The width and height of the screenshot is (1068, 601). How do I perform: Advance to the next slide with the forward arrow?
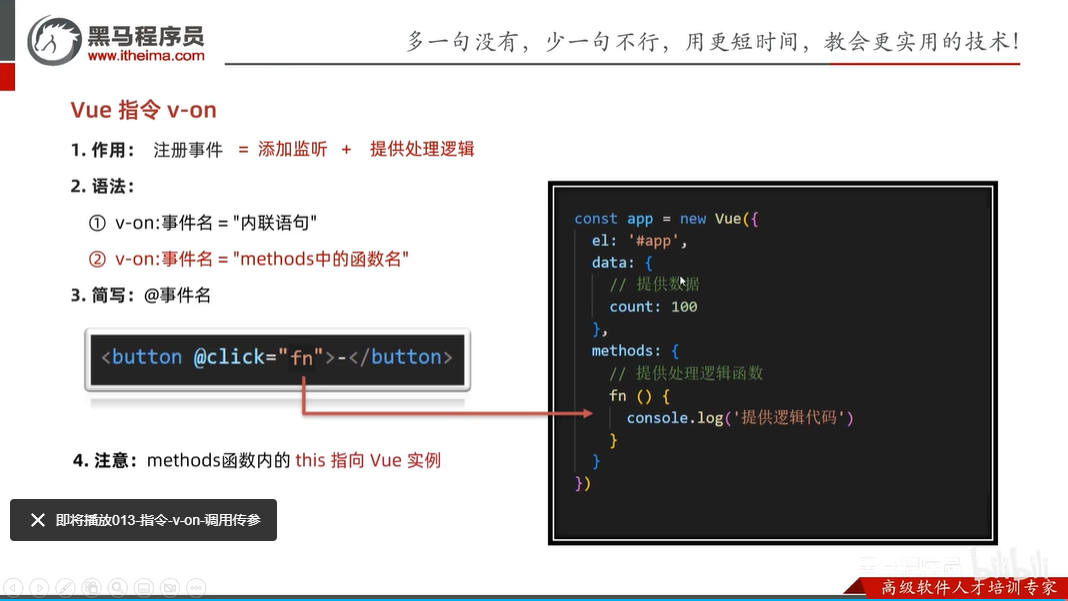40,587
